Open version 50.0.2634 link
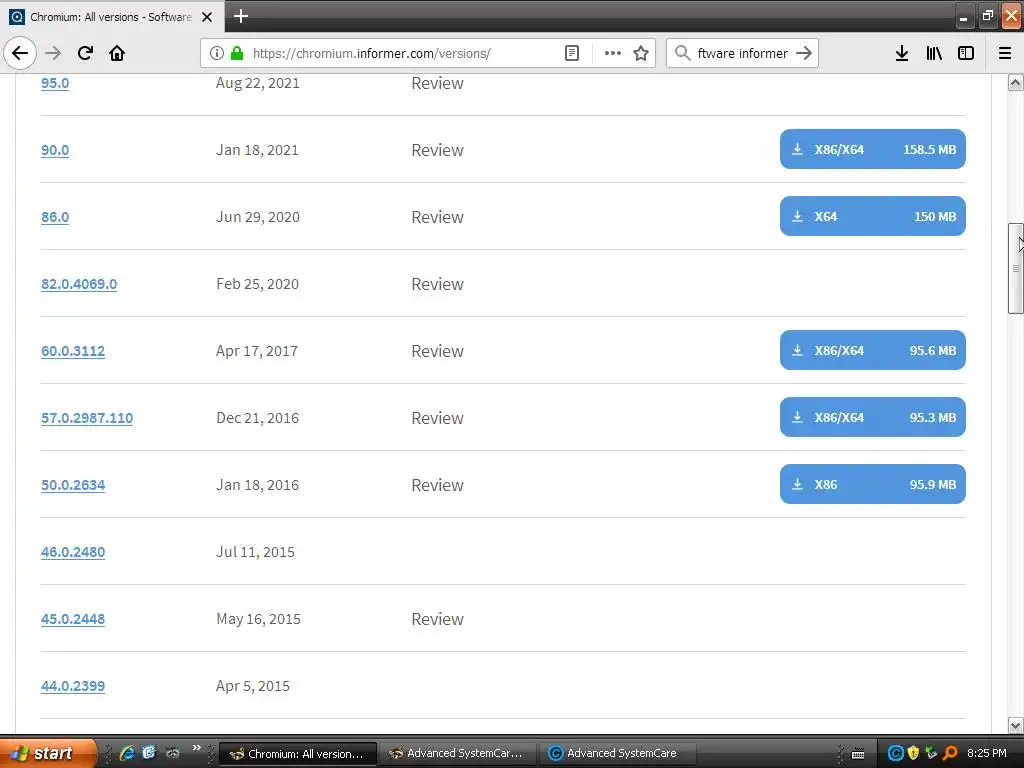Screen dimensions: 1024x768 pos(73,485)
